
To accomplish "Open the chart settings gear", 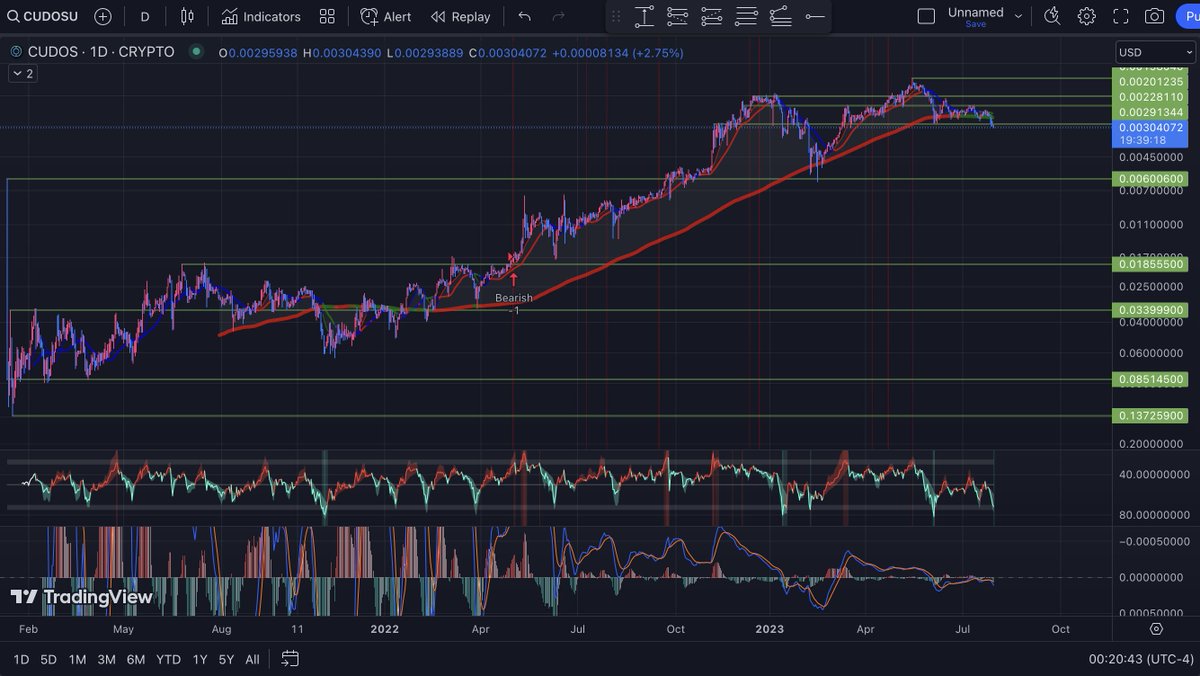I will pyautogui.click(x=1086, y=16).
